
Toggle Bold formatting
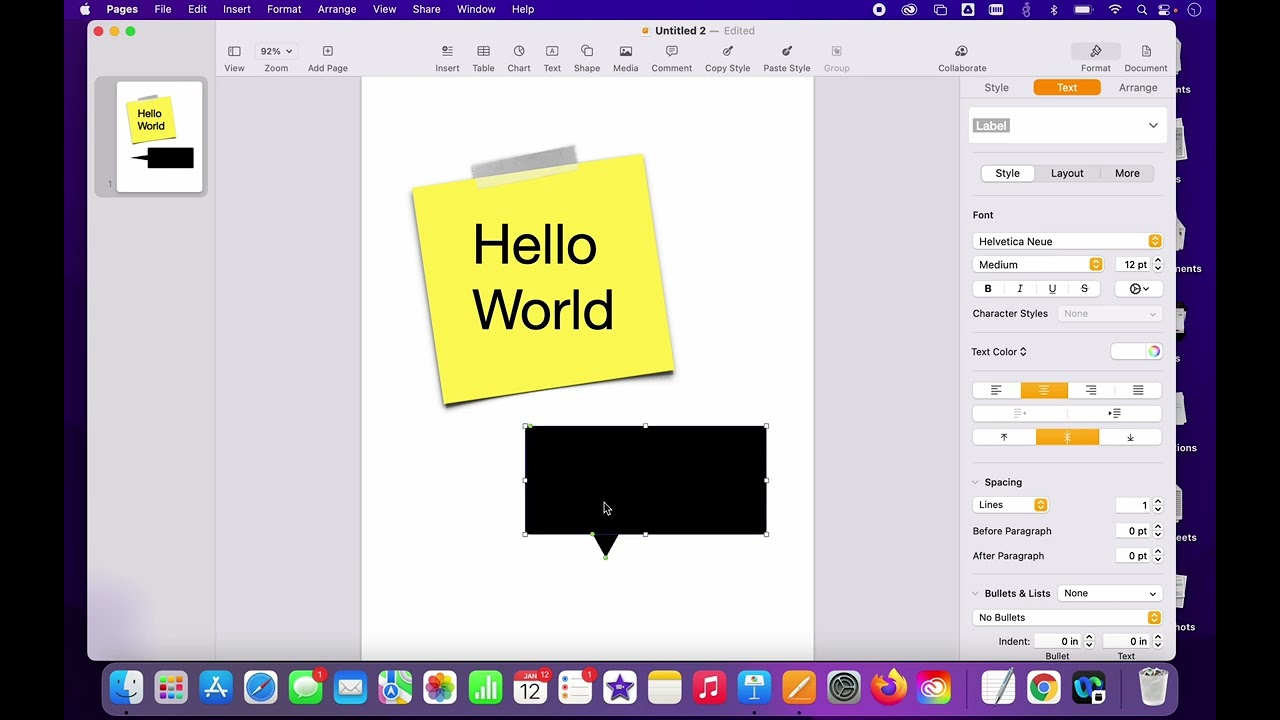988,289
